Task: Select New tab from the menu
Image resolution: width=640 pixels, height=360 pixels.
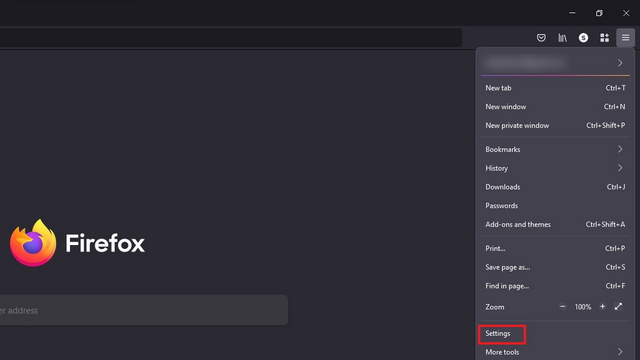Action: pyautogui.click(x=555, y=88)
